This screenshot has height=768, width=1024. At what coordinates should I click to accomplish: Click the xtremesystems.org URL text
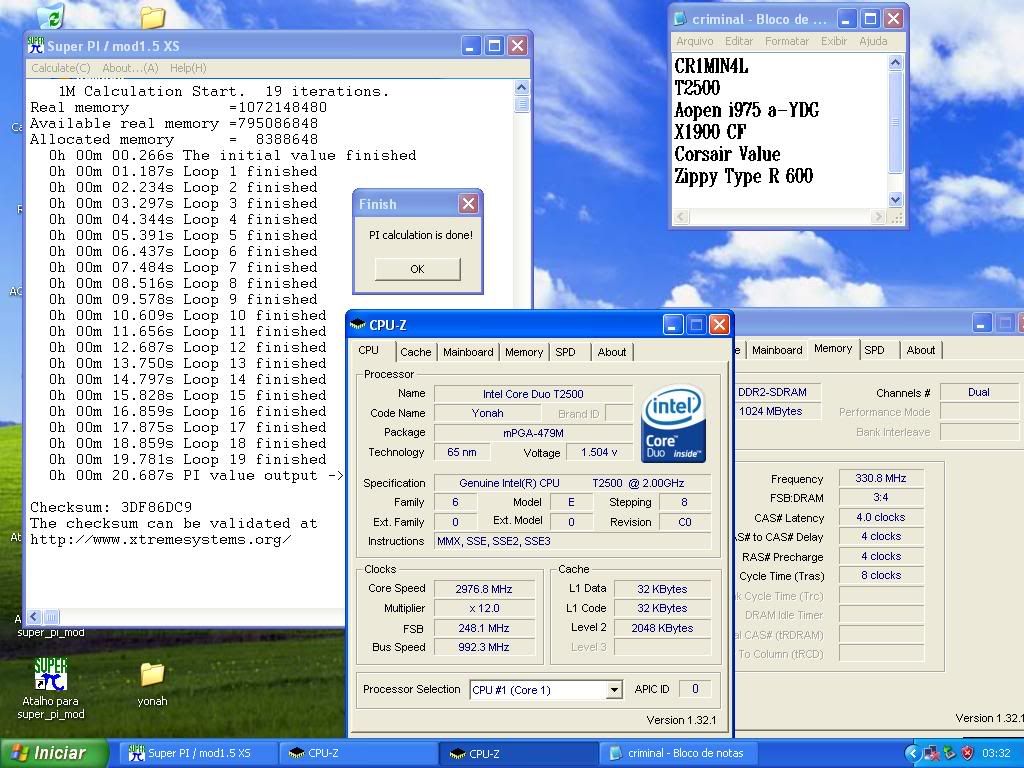click(161, 540)
